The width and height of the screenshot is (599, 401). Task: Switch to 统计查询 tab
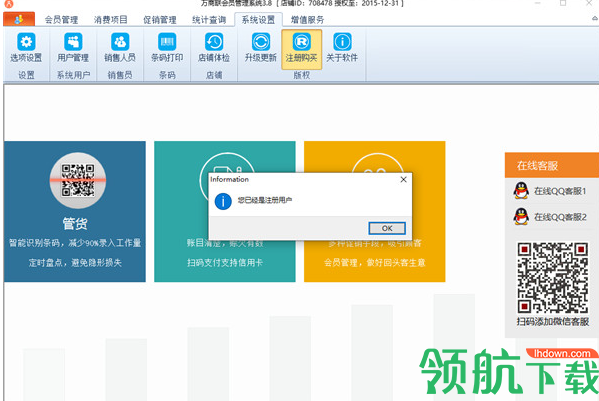tap(209, 19)
